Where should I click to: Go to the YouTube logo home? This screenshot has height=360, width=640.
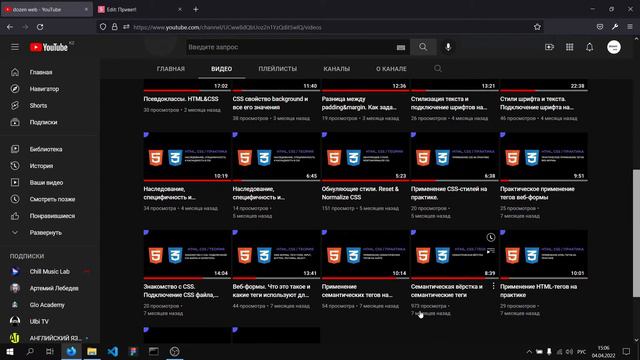click(x=49, y=47)
